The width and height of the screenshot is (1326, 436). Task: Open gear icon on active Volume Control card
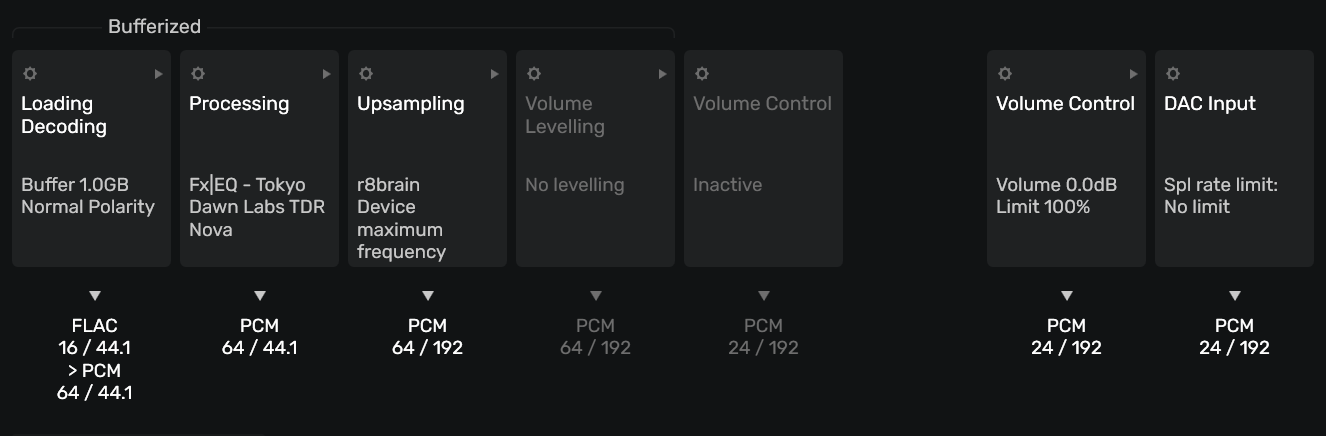click(1005, 74)
